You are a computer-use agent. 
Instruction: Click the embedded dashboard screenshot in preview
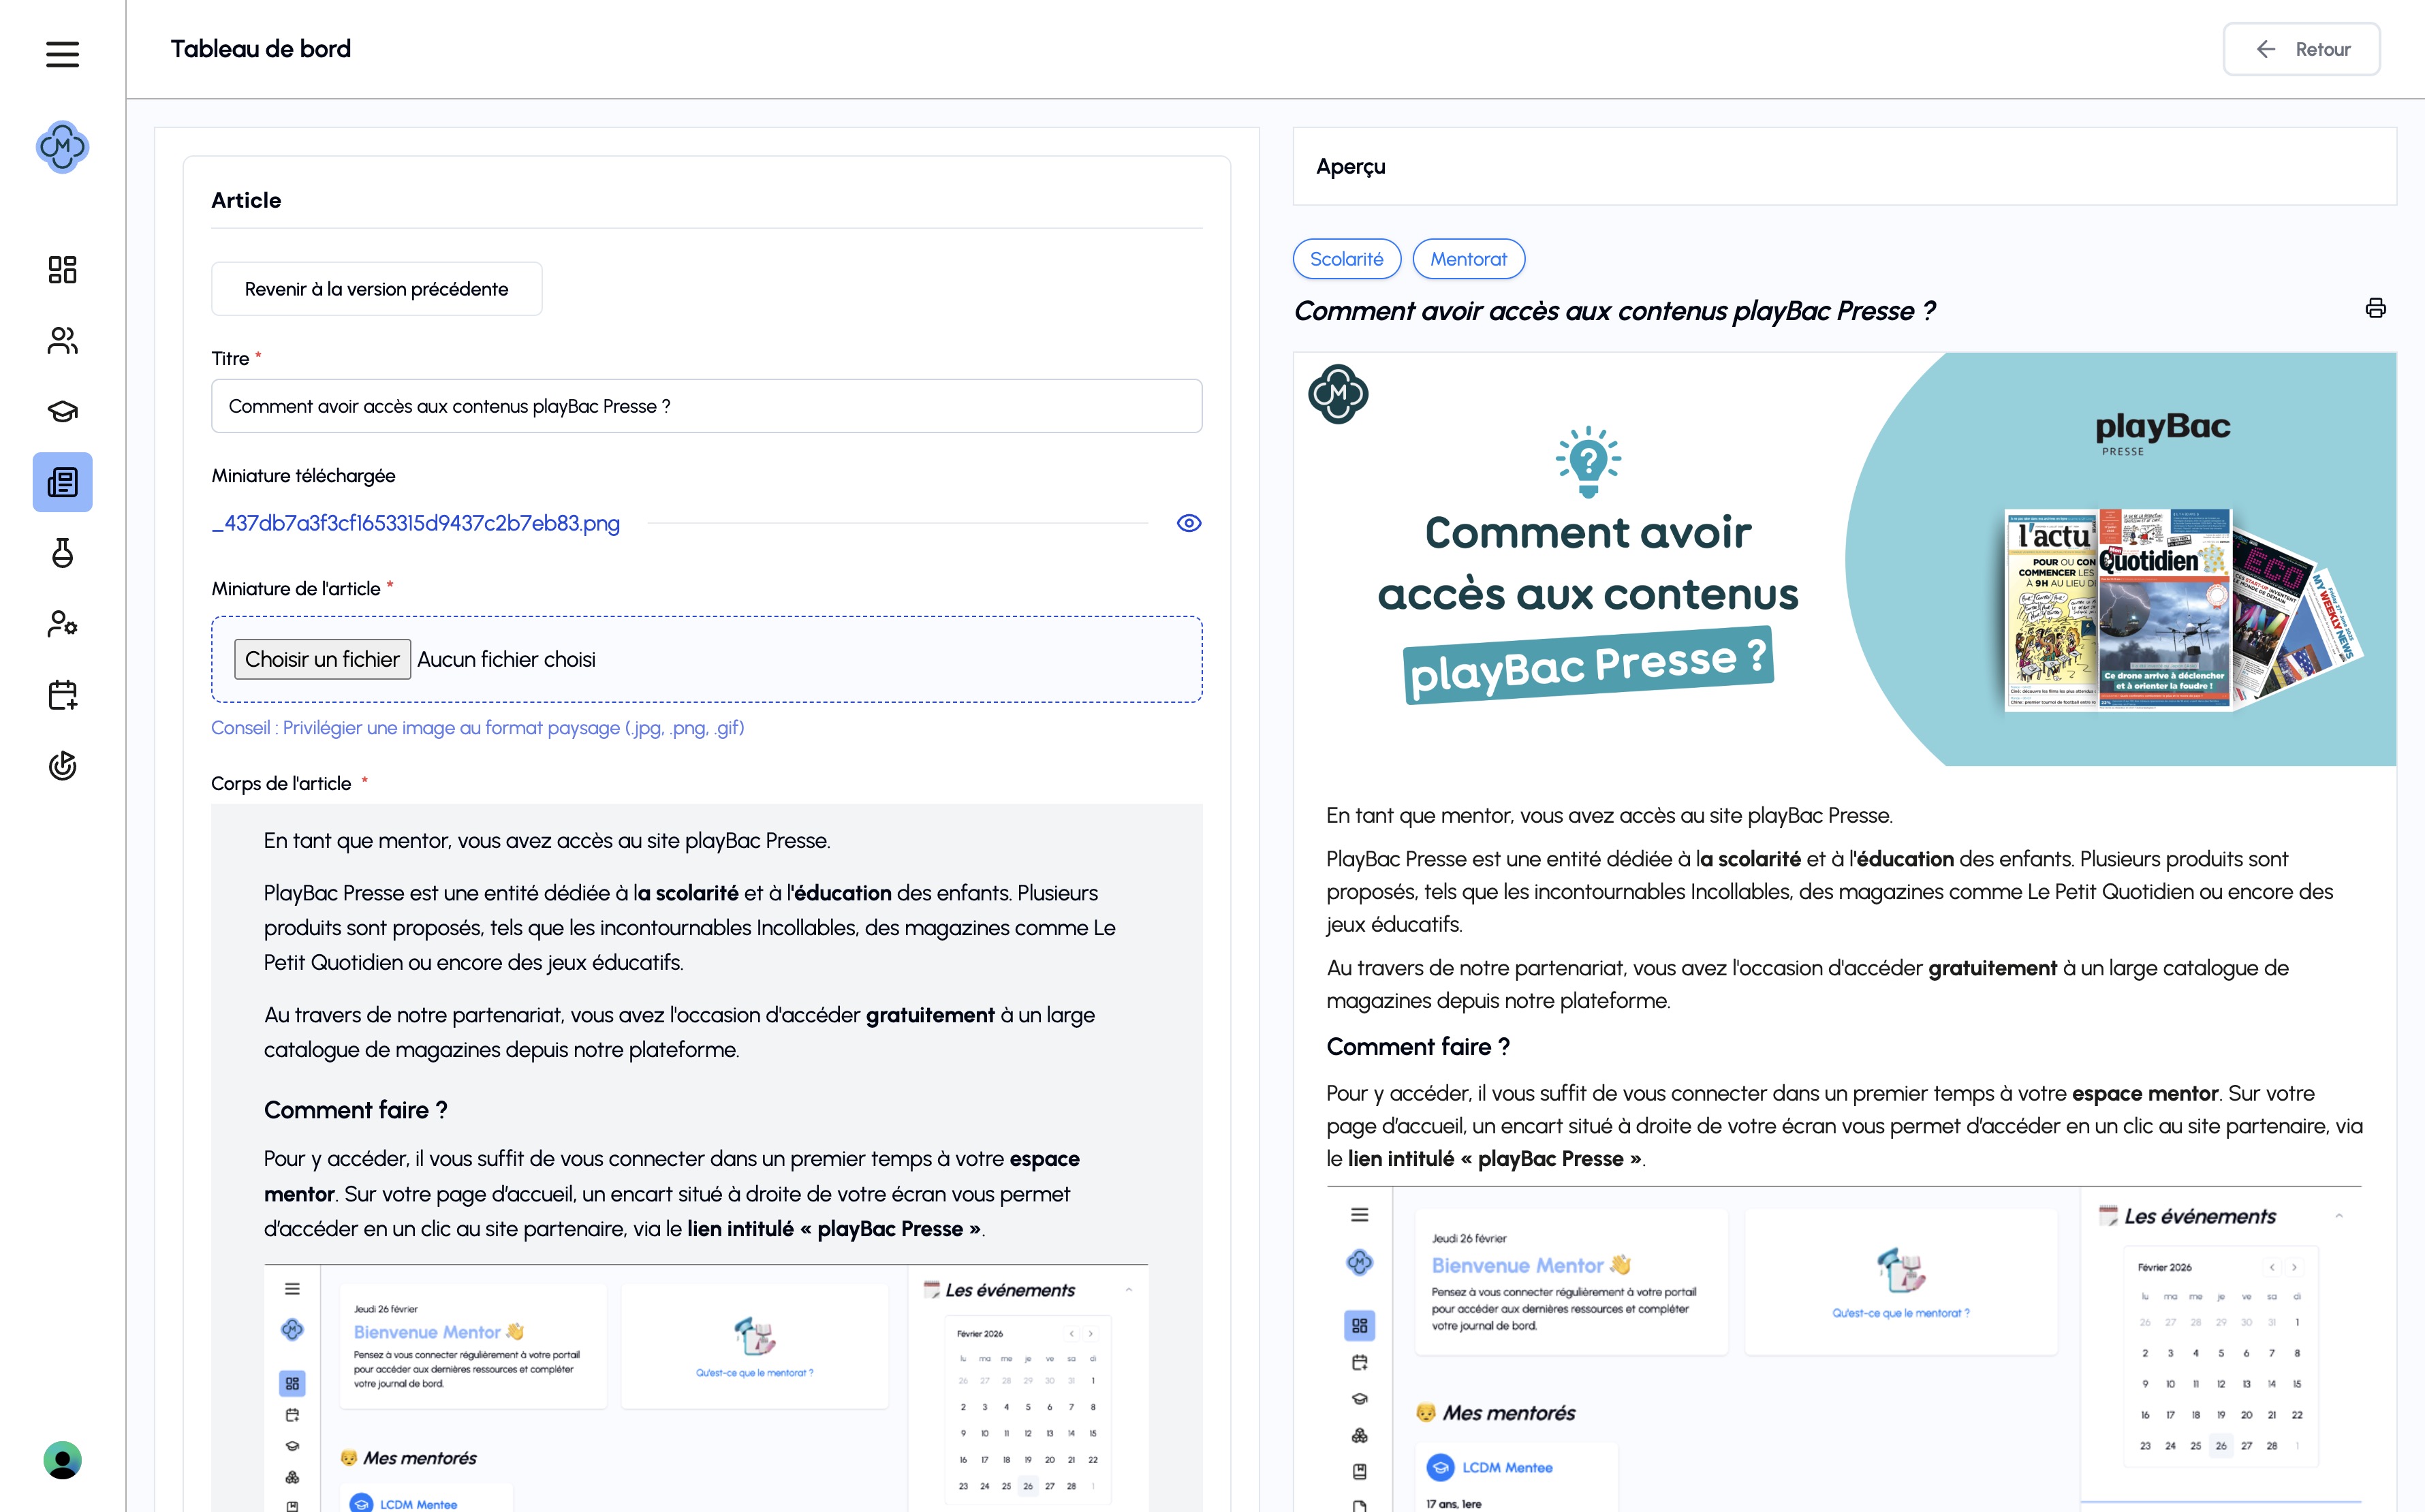pyautogui.click(x=1844, y=1349)
